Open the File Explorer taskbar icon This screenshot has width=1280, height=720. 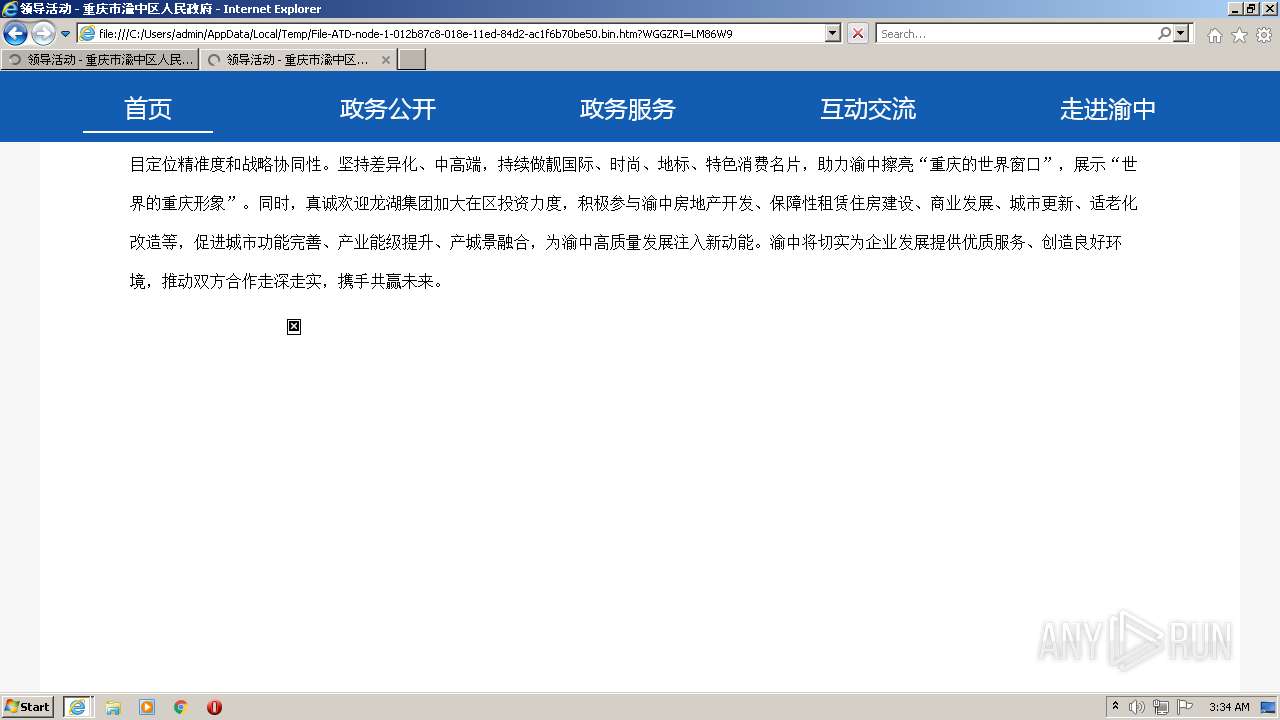point(113,707)
